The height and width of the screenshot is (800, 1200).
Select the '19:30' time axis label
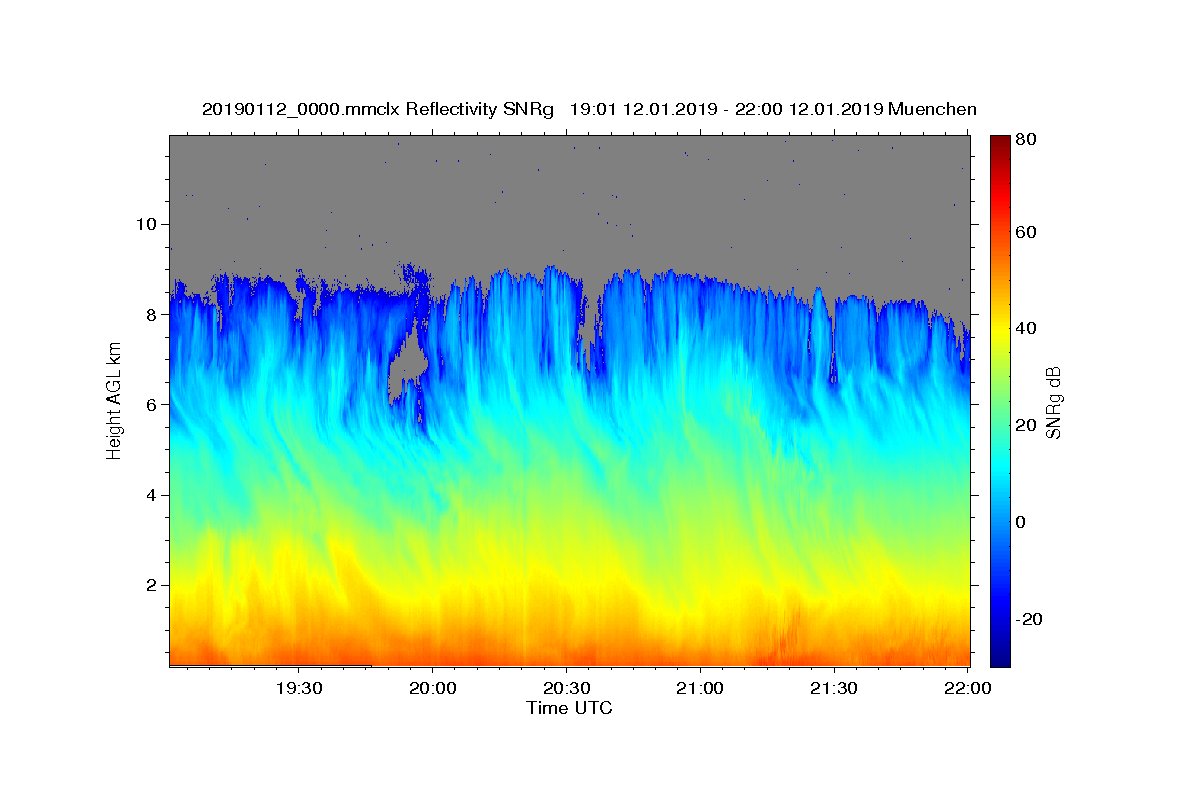pyautogui.click(x=299, y=688)
